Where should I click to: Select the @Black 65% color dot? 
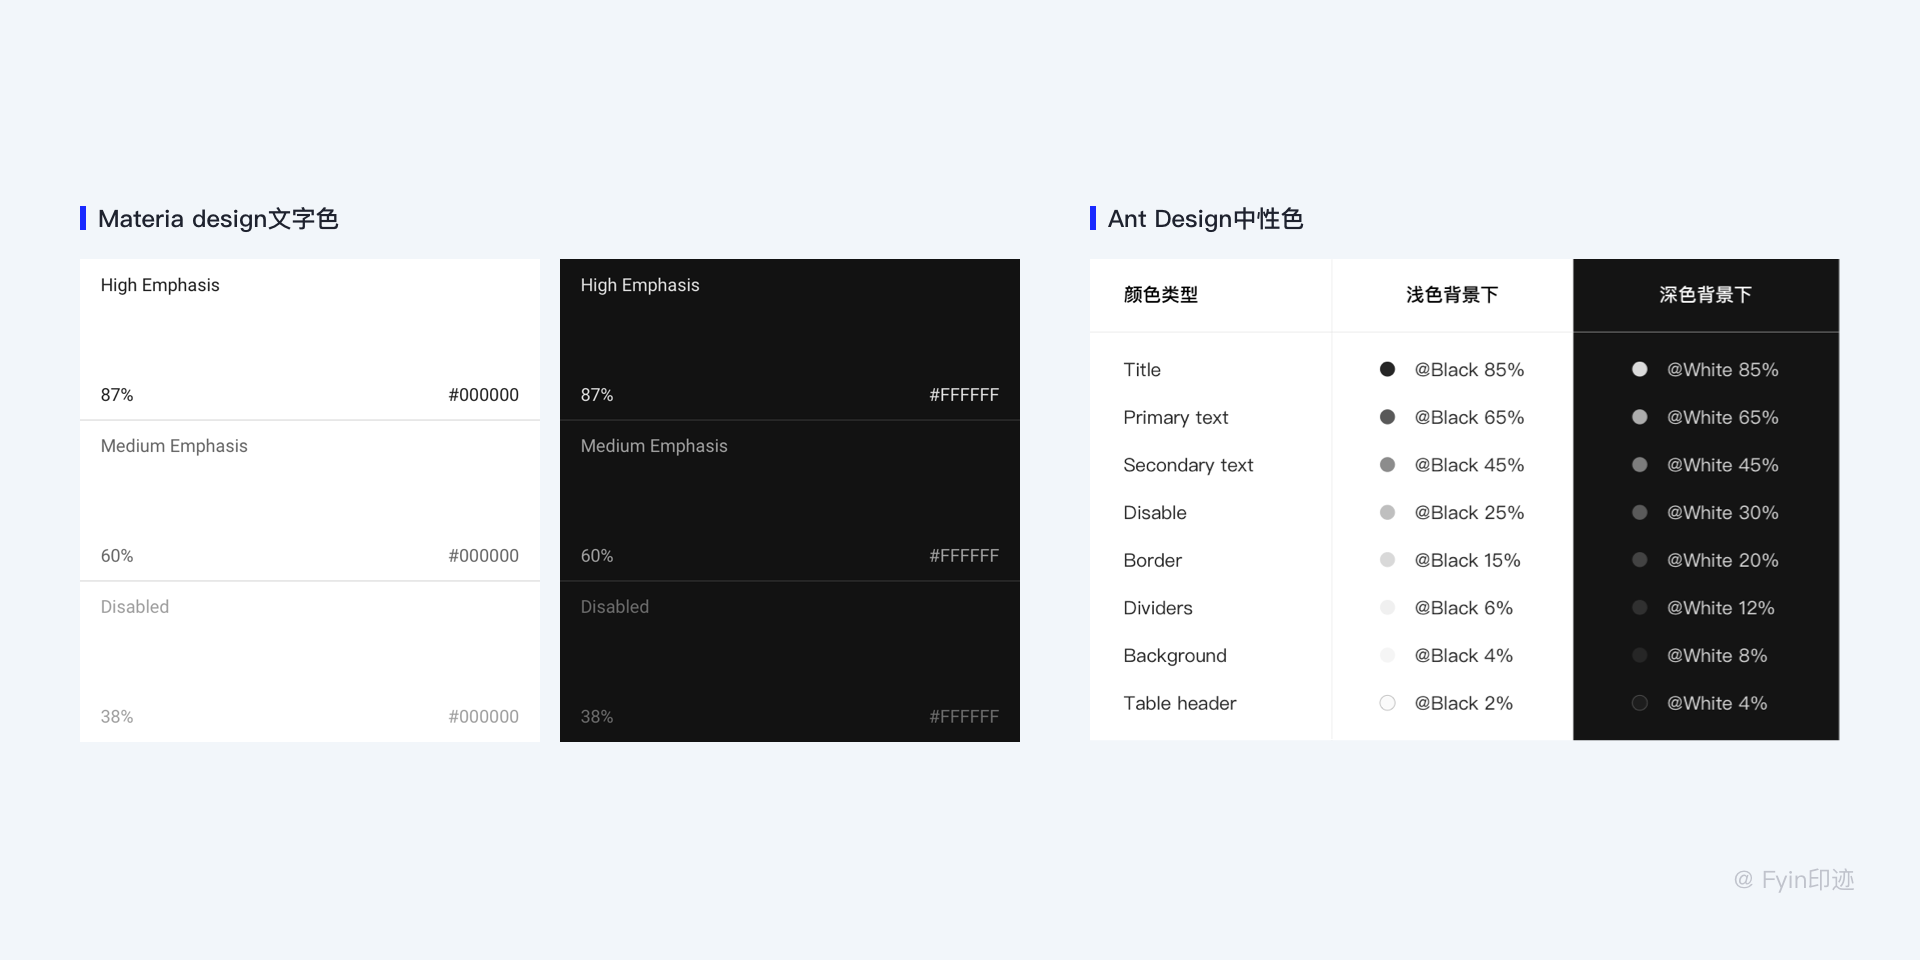tap(1387, 417)
